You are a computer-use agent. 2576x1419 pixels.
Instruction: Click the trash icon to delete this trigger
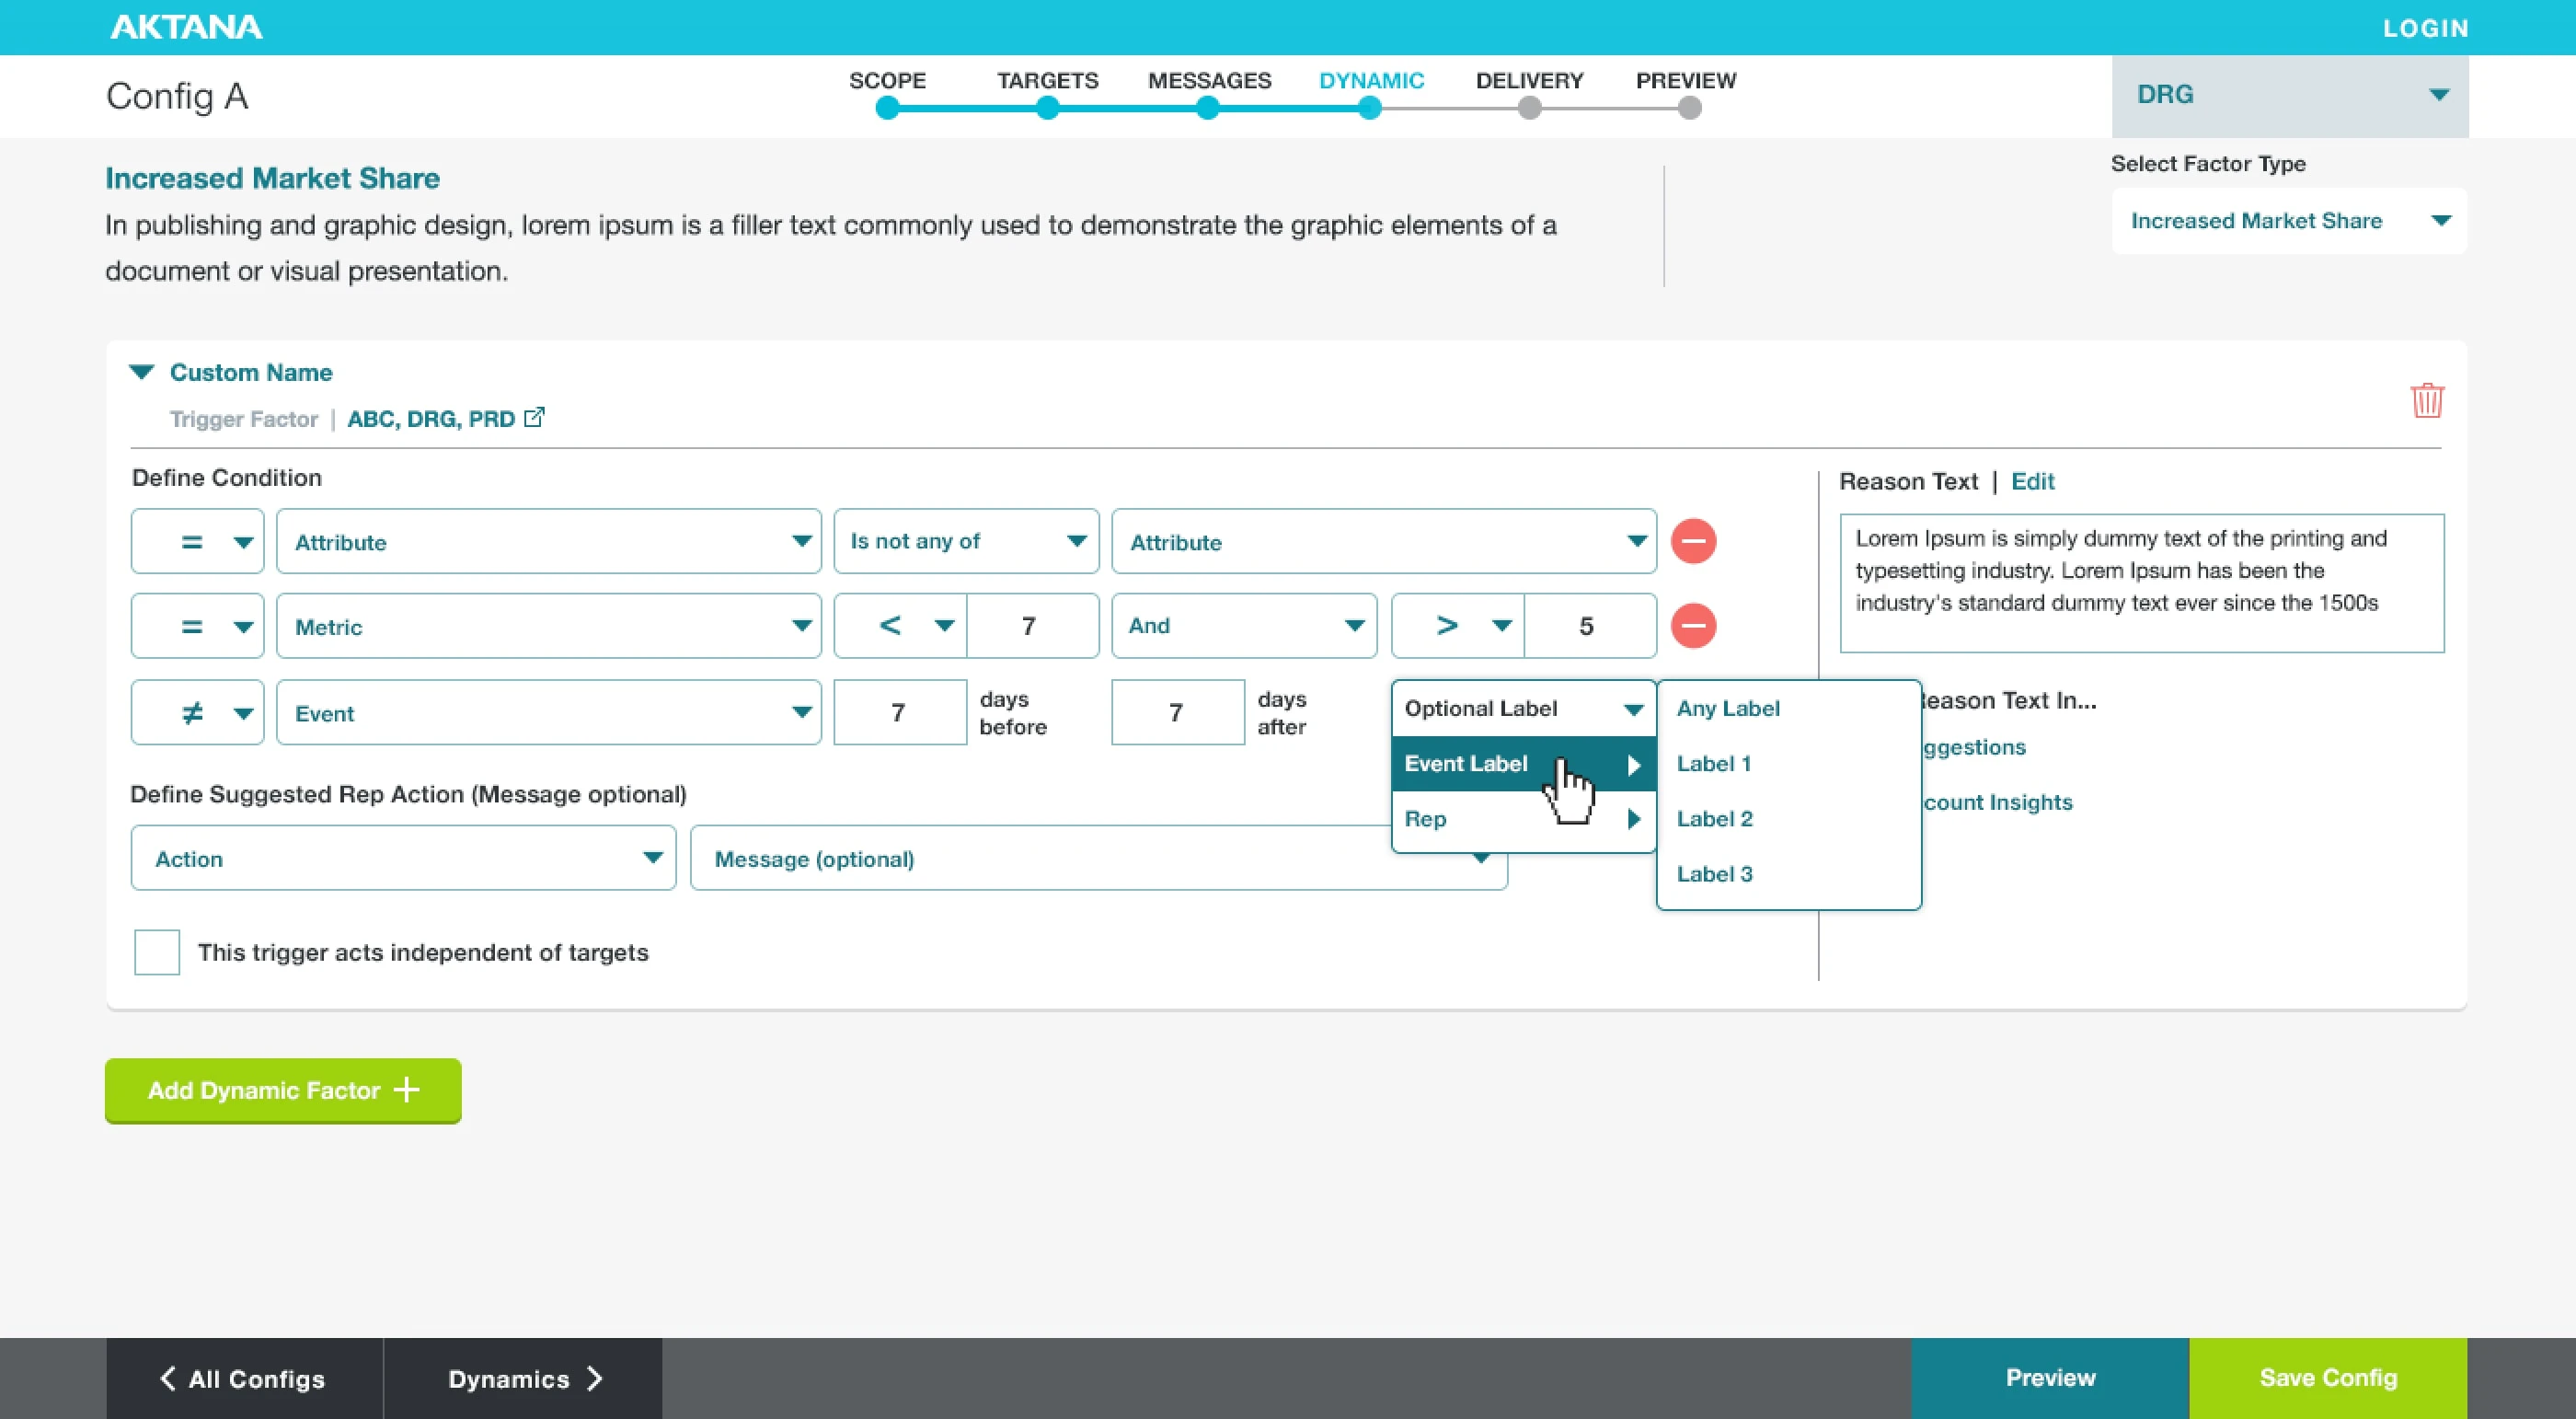coord(2427,400)
